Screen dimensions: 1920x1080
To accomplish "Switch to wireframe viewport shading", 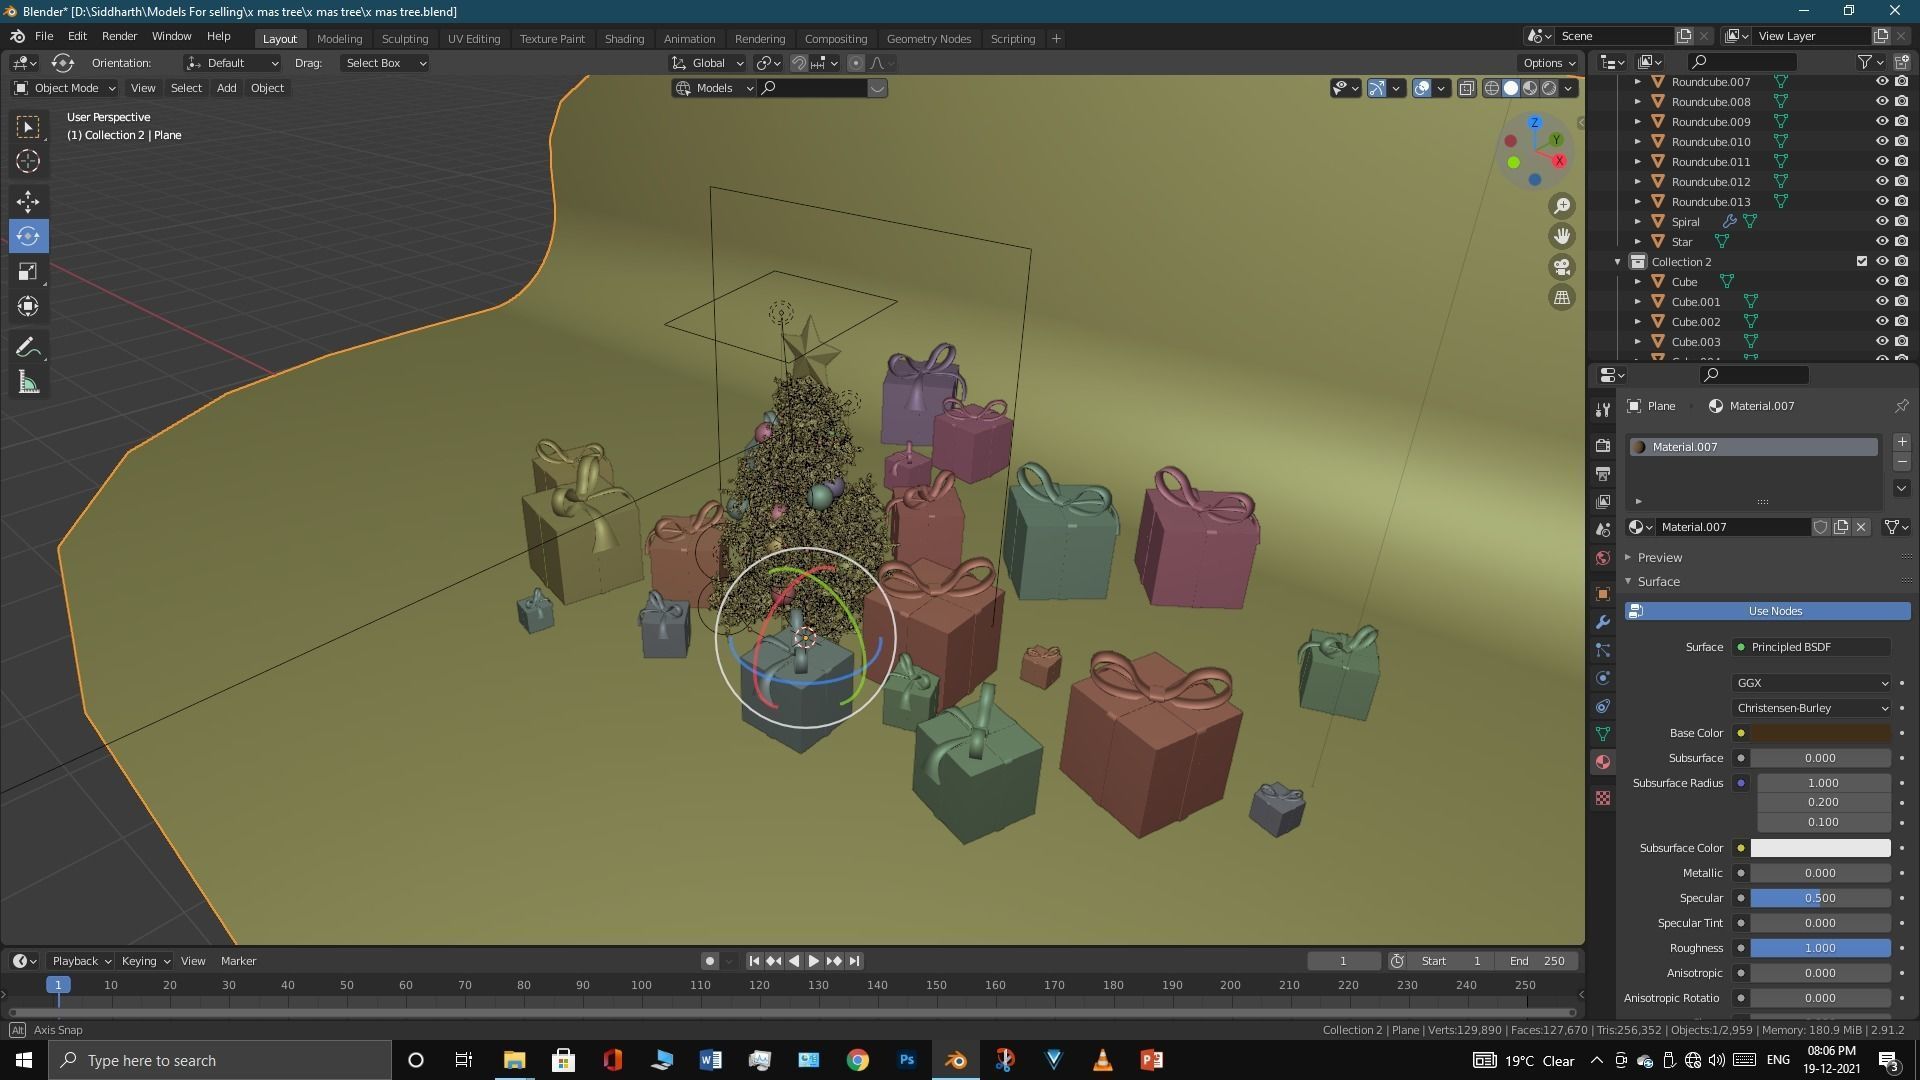I will point(1491,88).
